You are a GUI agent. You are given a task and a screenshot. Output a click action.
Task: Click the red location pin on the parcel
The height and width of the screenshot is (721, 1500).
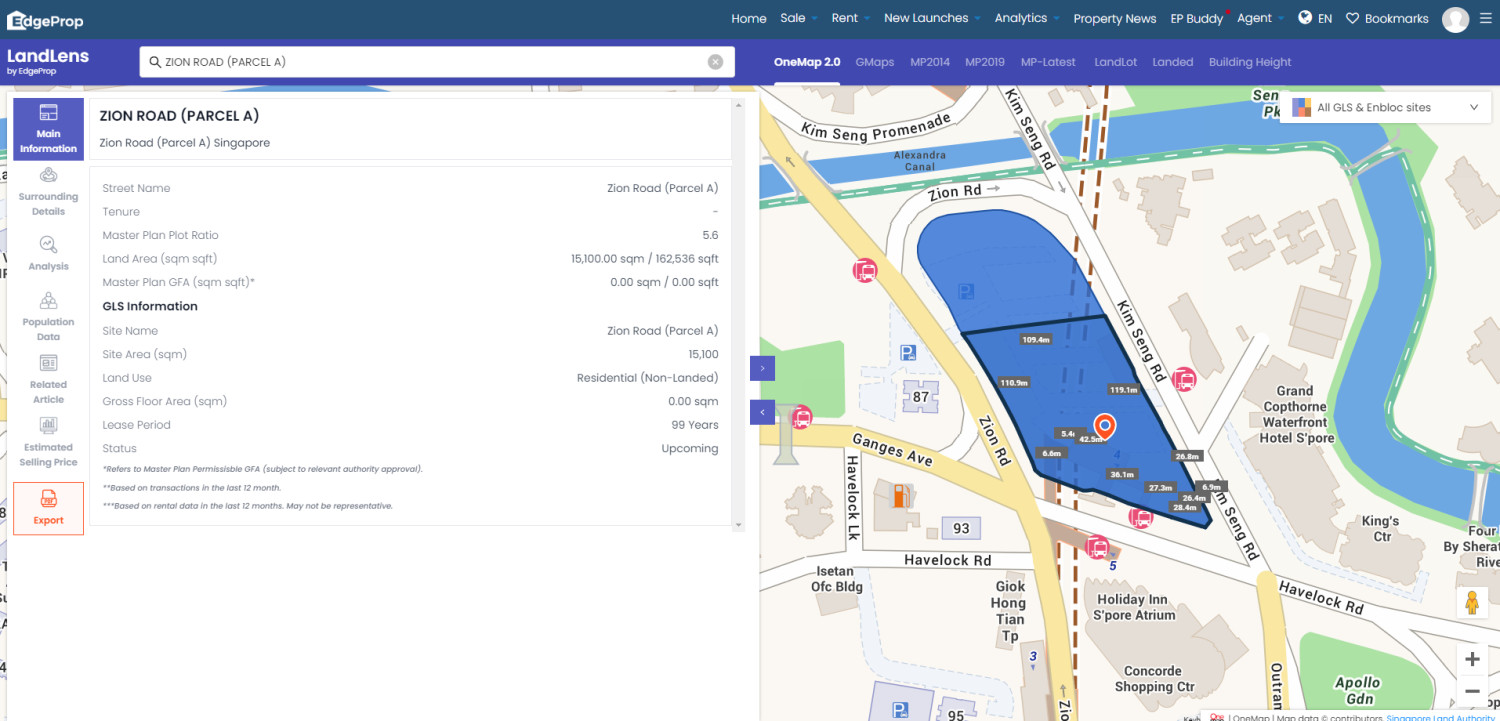pos(1105,427)
